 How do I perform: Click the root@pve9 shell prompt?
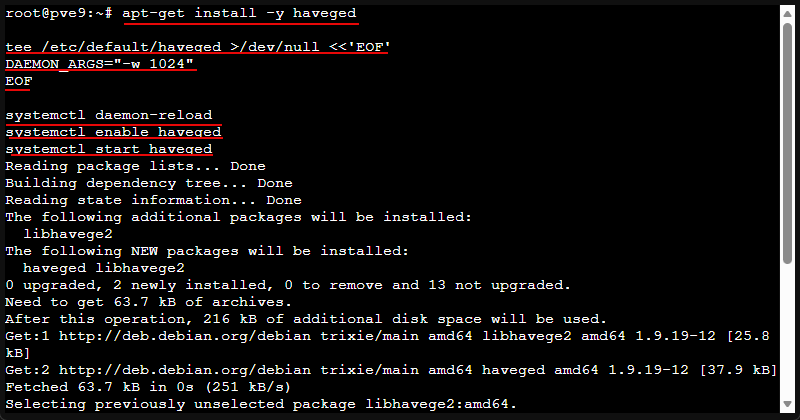pos(58,14)
